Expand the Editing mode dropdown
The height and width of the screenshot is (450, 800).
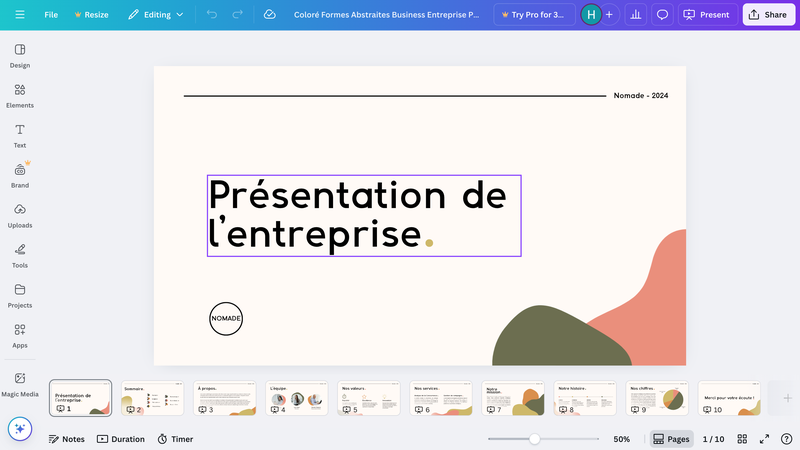click(x=155, y=15)
